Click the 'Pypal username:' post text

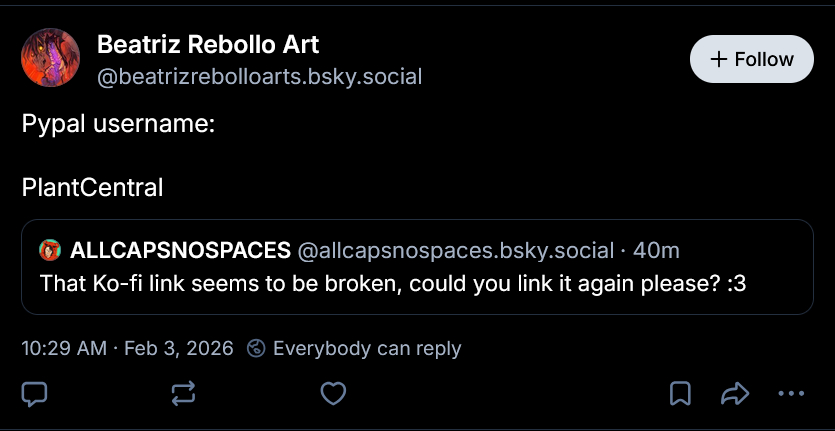click(x=119, y=125)
